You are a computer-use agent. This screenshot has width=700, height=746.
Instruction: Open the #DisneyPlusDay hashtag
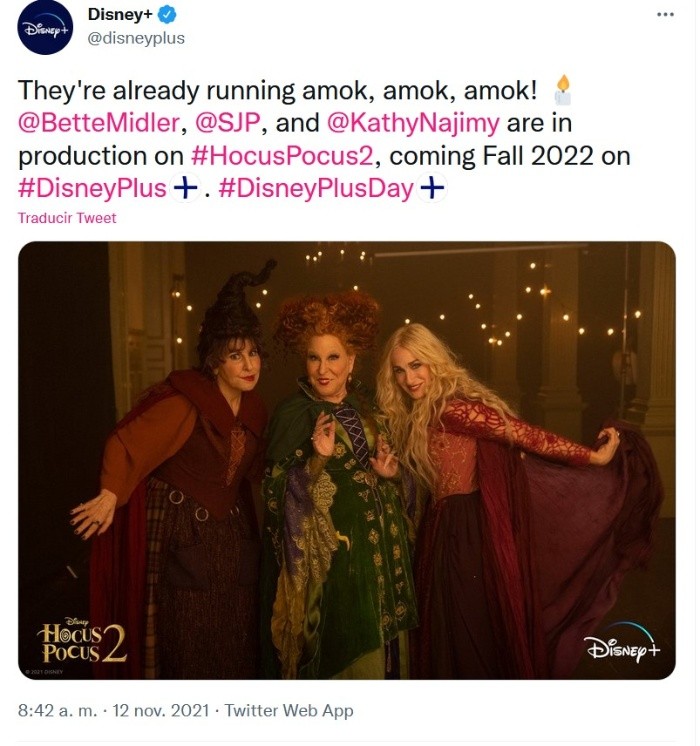(315, 189)
